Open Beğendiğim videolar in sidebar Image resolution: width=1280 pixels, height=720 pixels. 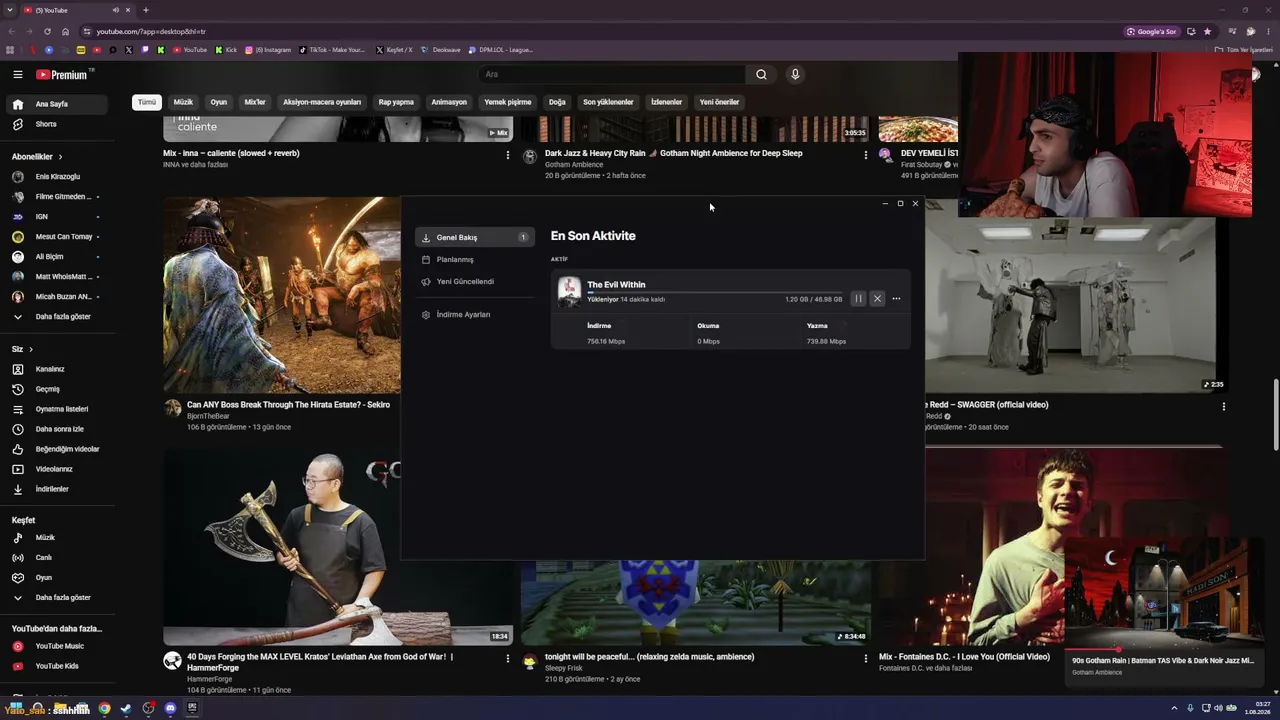pos(58,449)
